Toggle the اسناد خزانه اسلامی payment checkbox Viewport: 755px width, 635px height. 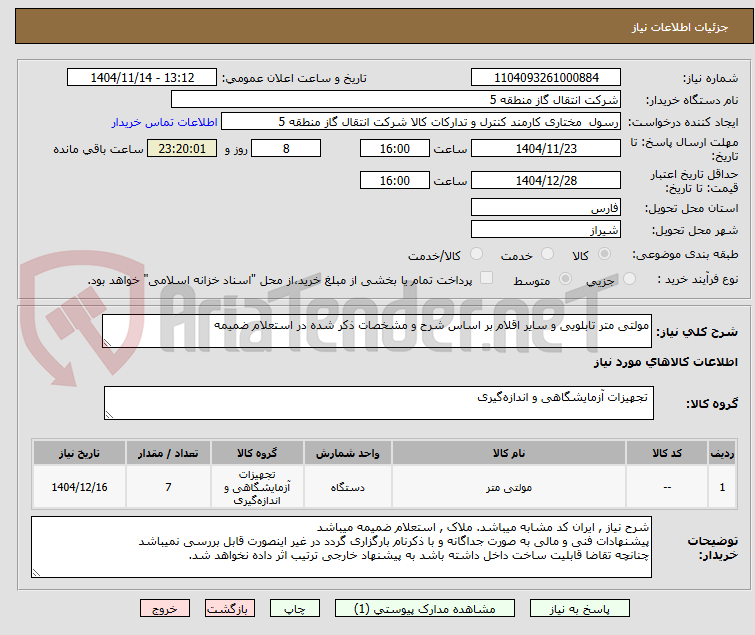pyautogui.click(x=487, y=278)
